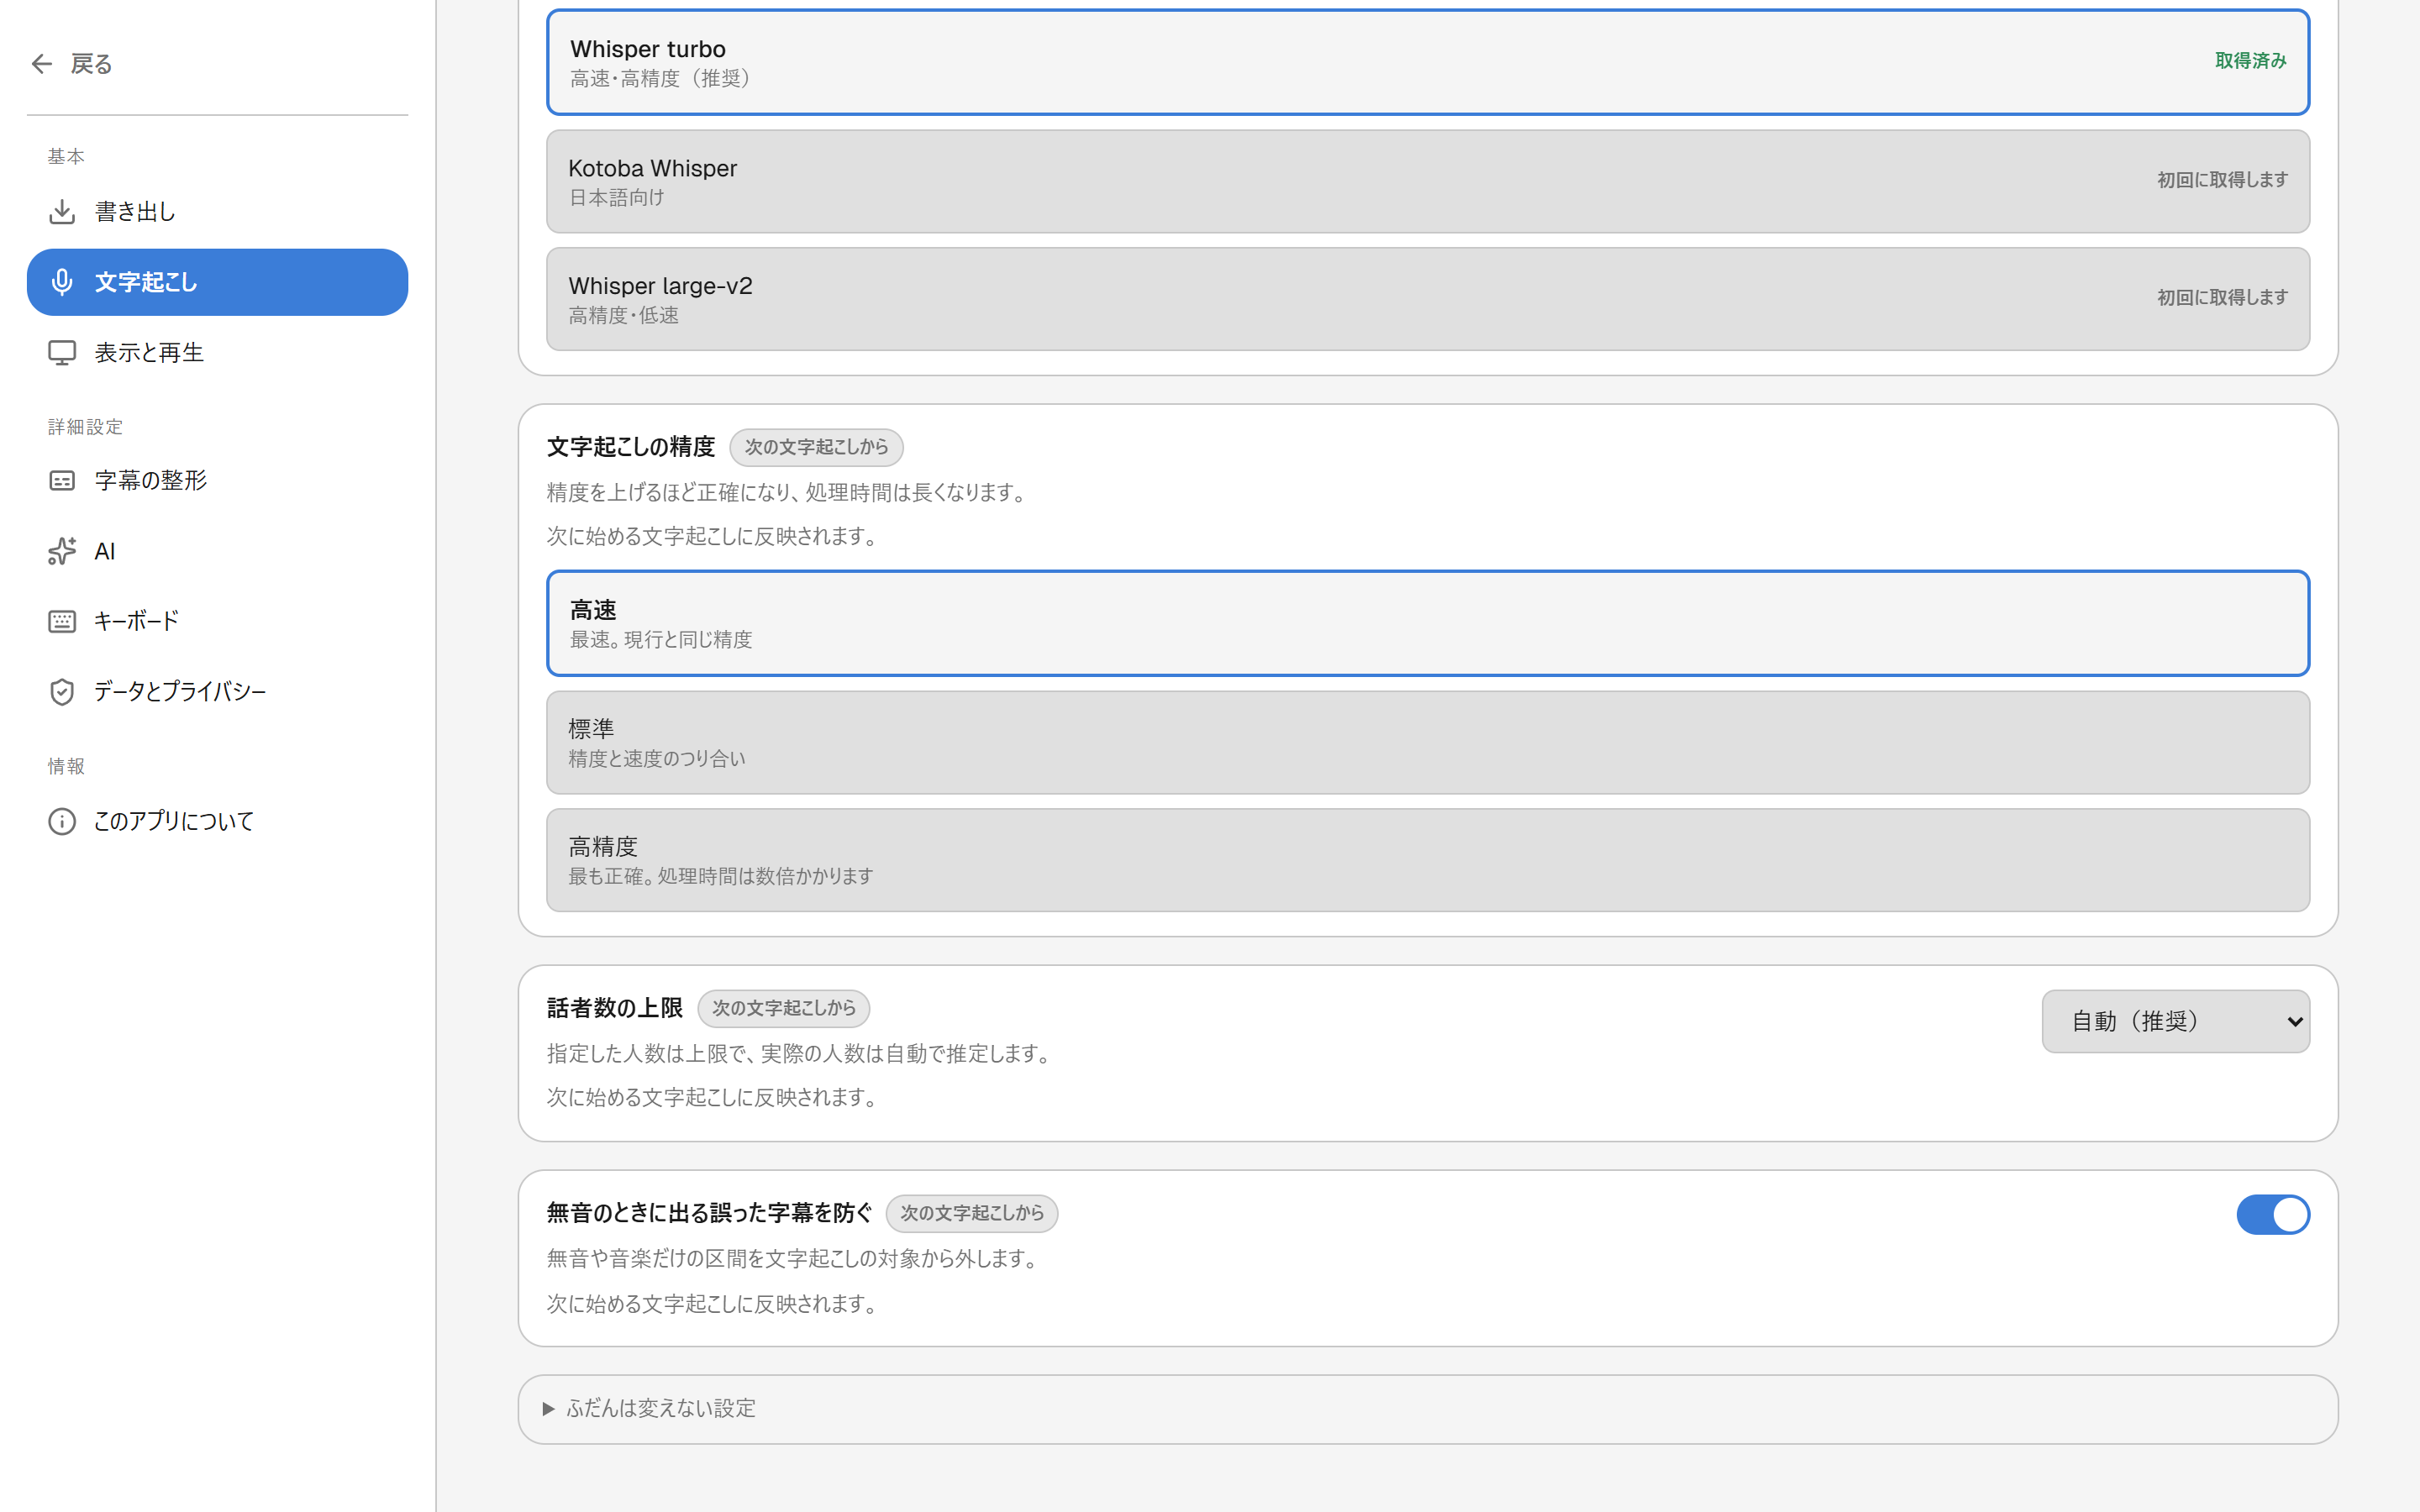Viewport: 2420px width, 1512px height.
Task: Choose the Whisper large-v2 model
Action: tap(1427, 299)
